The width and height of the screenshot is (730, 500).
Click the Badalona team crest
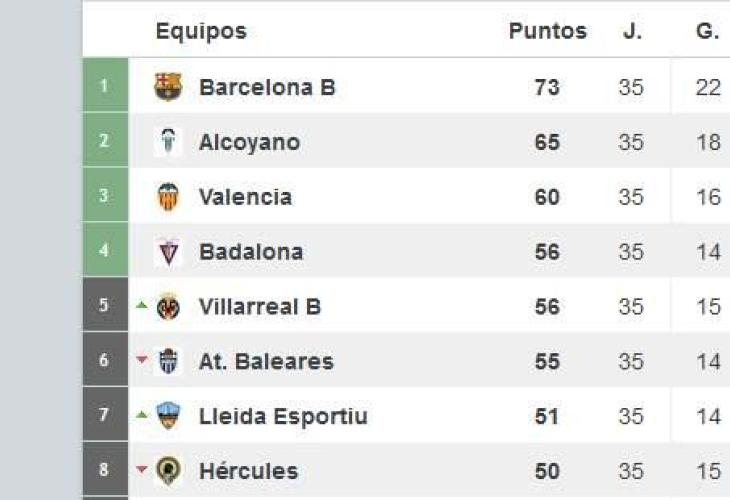coord(168,252)
